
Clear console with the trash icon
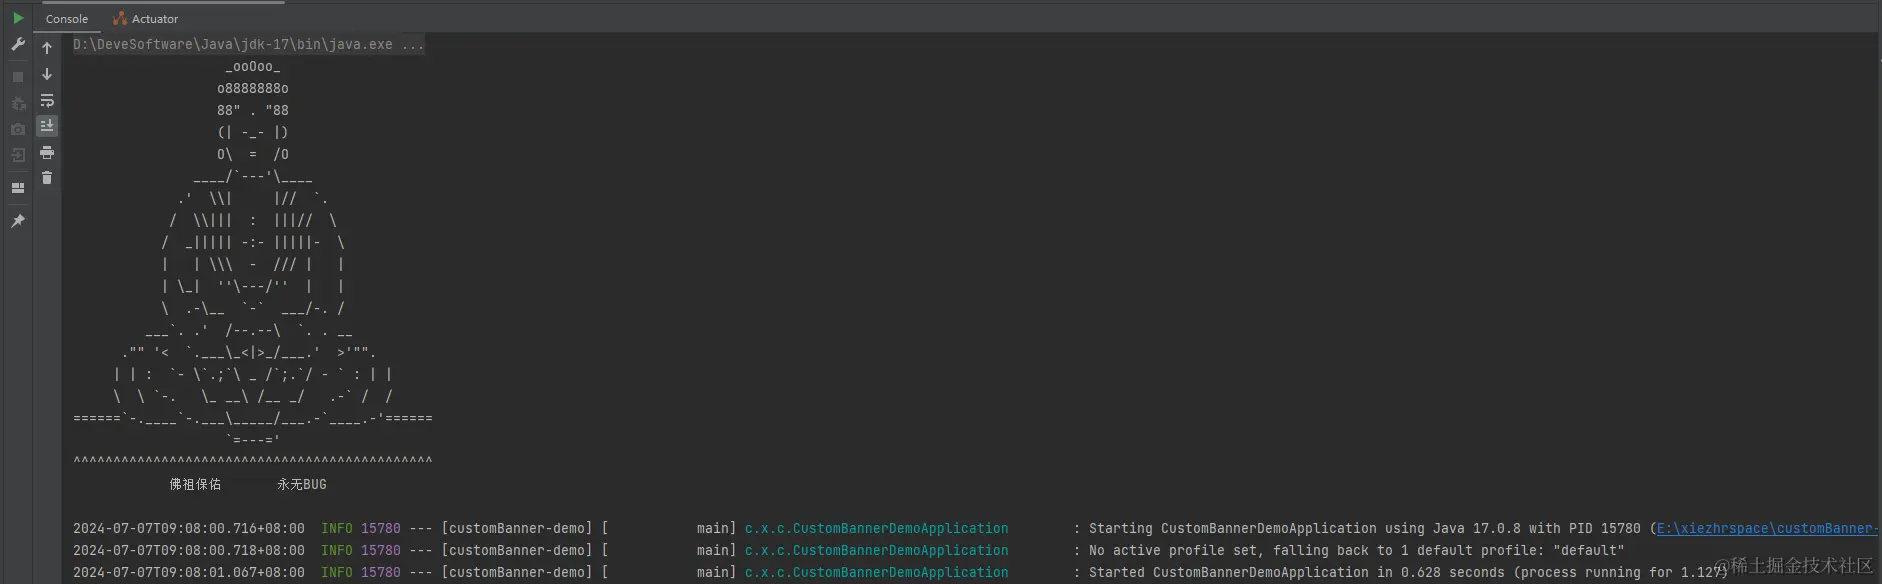(47, 178)
